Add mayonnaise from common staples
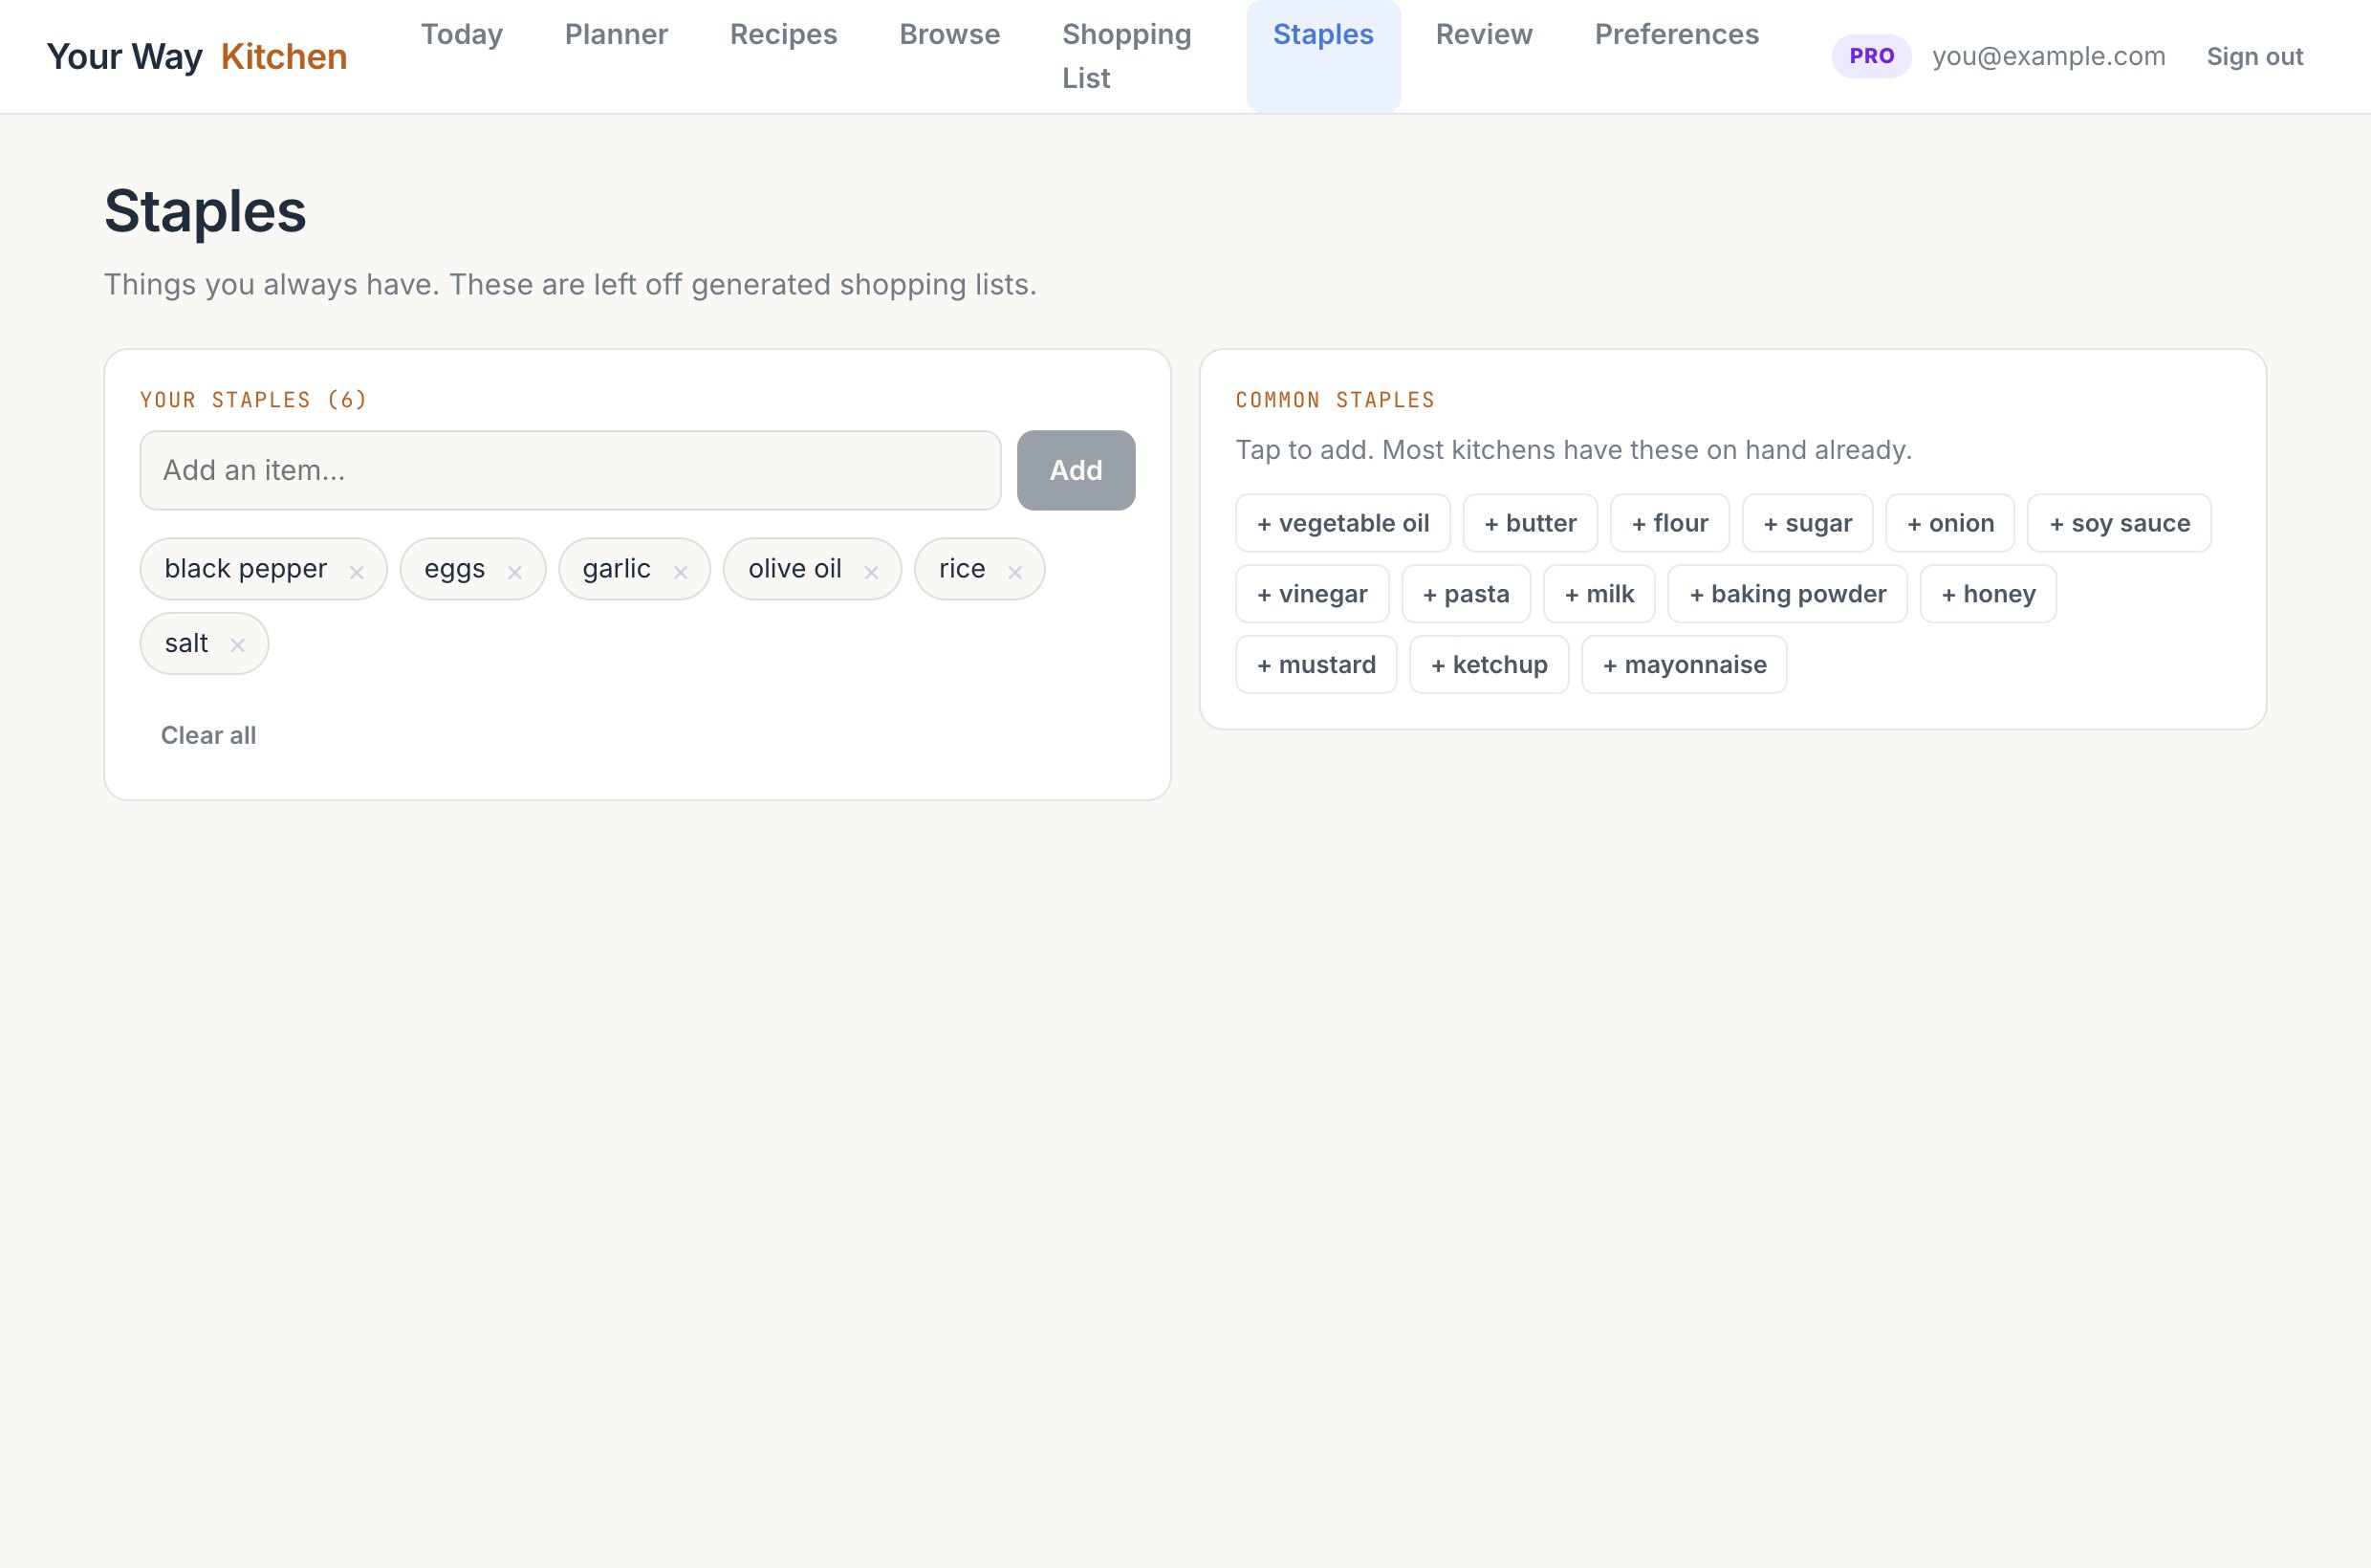 [x=1684, y=665]
